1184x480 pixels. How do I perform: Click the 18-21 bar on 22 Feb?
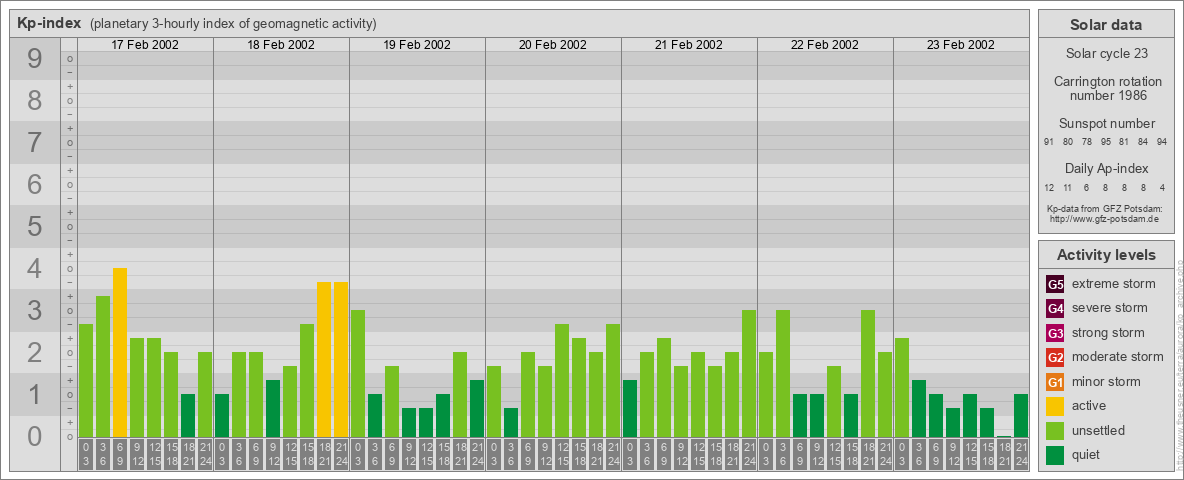tap(868, 374)
